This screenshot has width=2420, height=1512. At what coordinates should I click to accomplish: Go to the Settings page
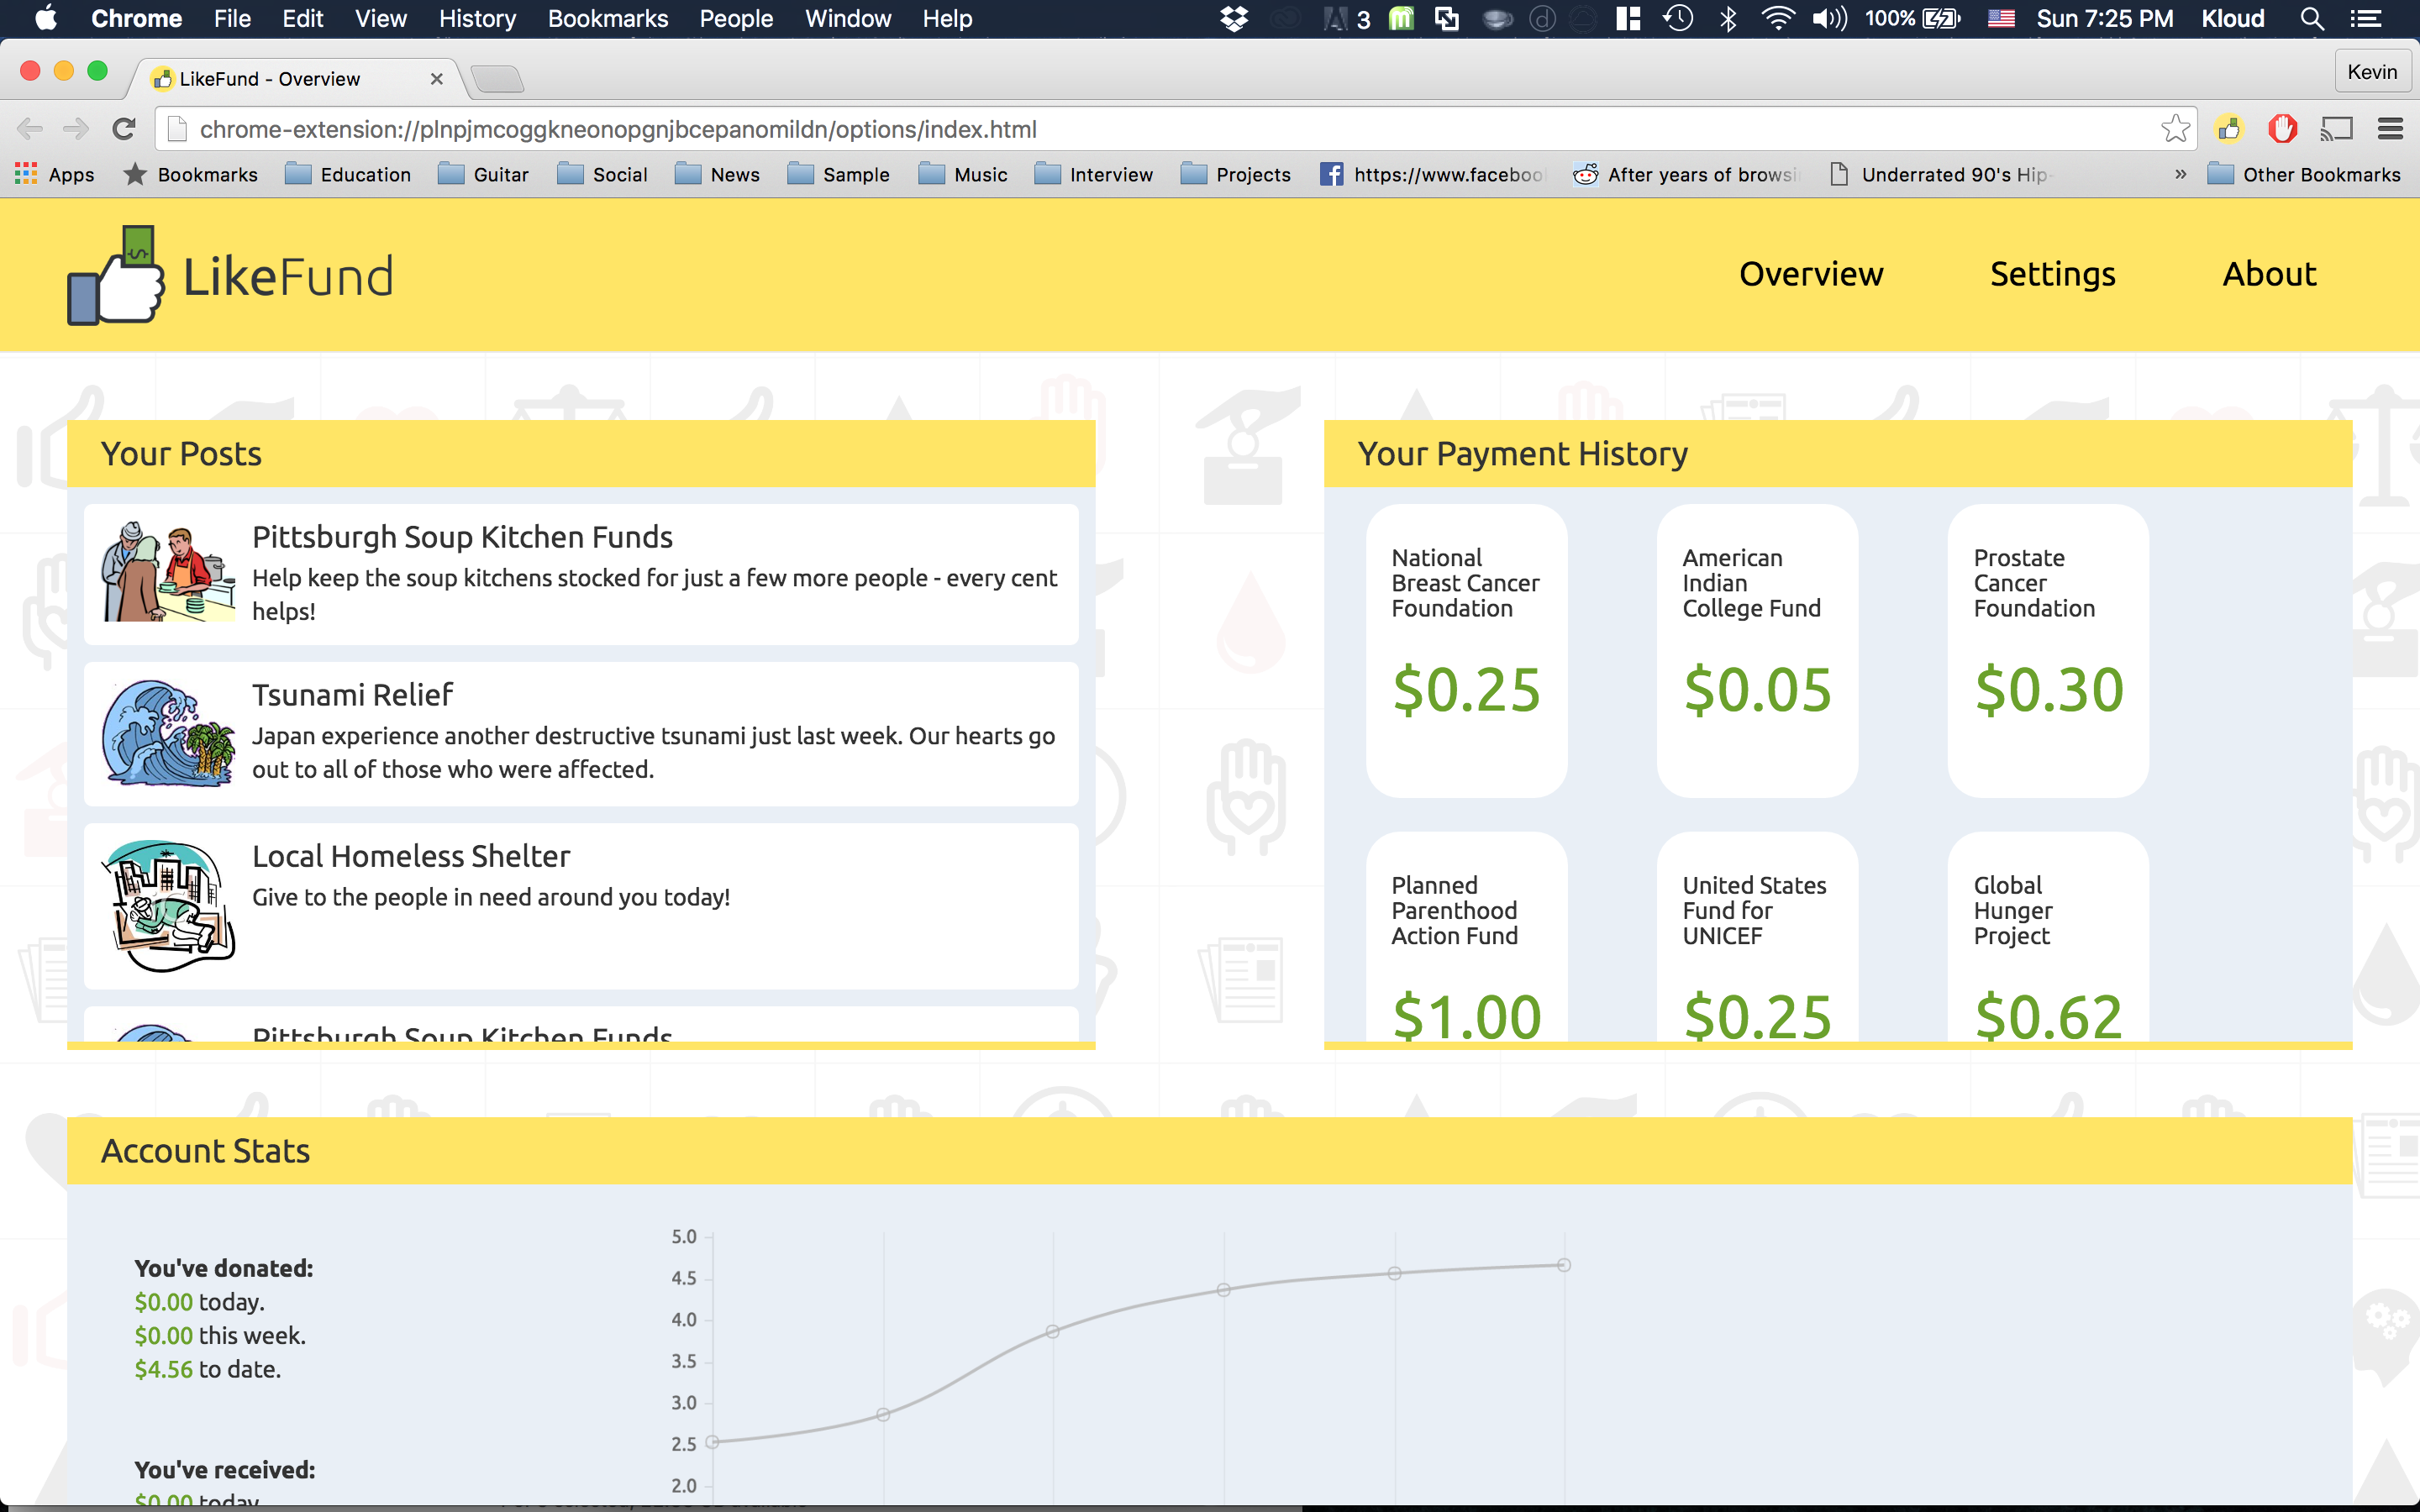click(2052, 274)
